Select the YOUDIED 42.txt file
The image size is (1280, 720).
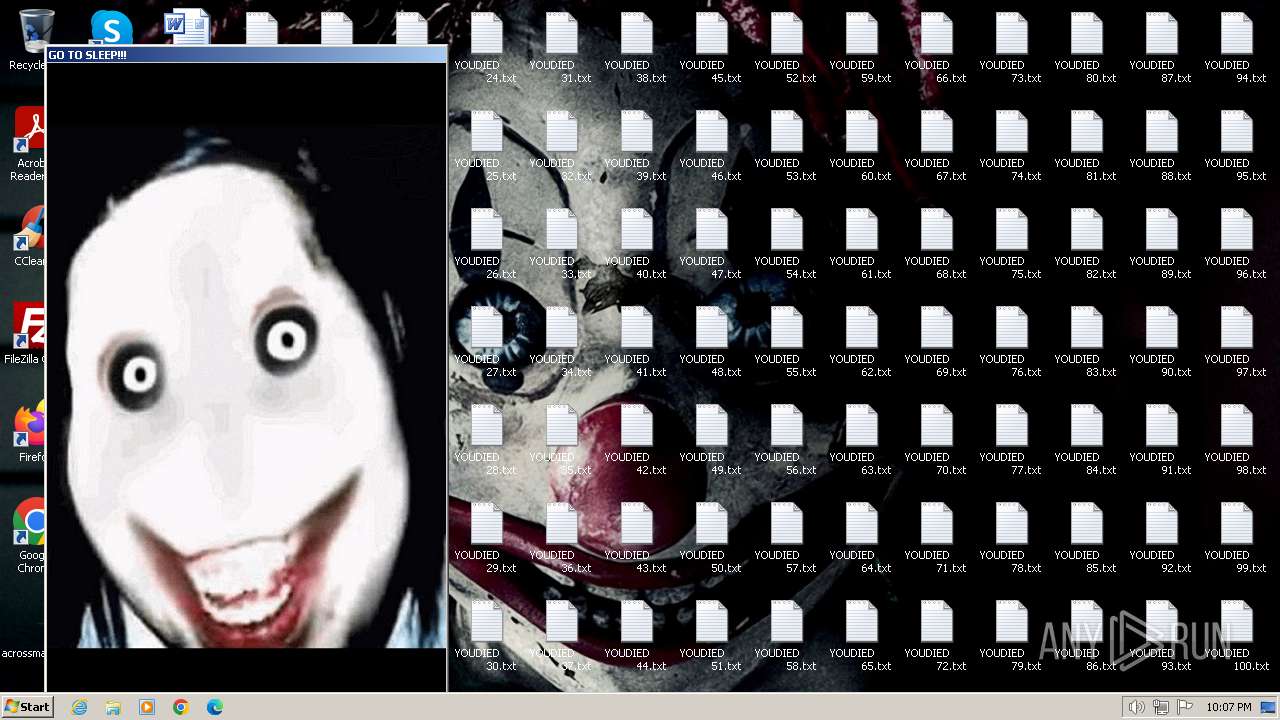(x=636, y=441)
